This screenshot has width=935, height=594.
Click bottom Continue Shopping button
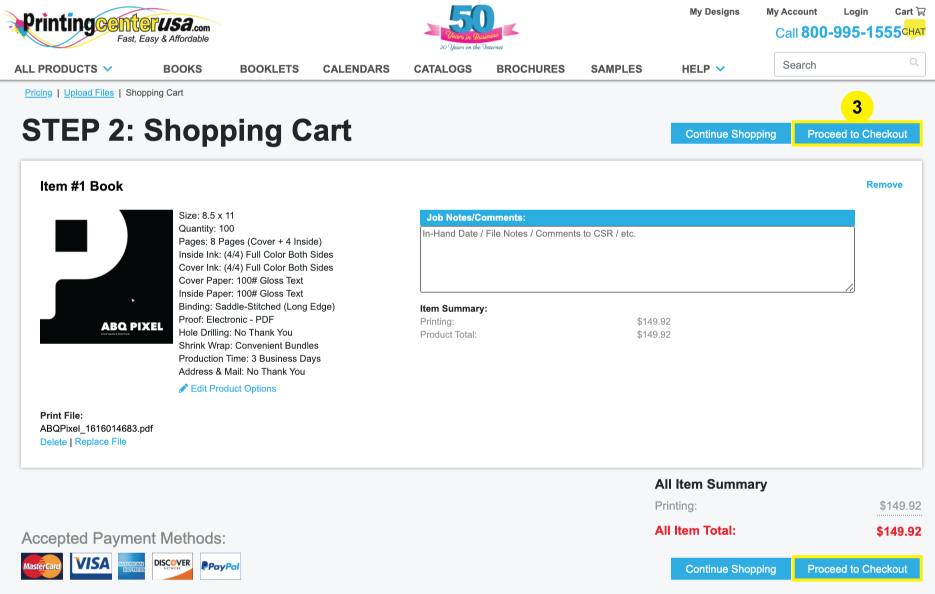[730, 569]
